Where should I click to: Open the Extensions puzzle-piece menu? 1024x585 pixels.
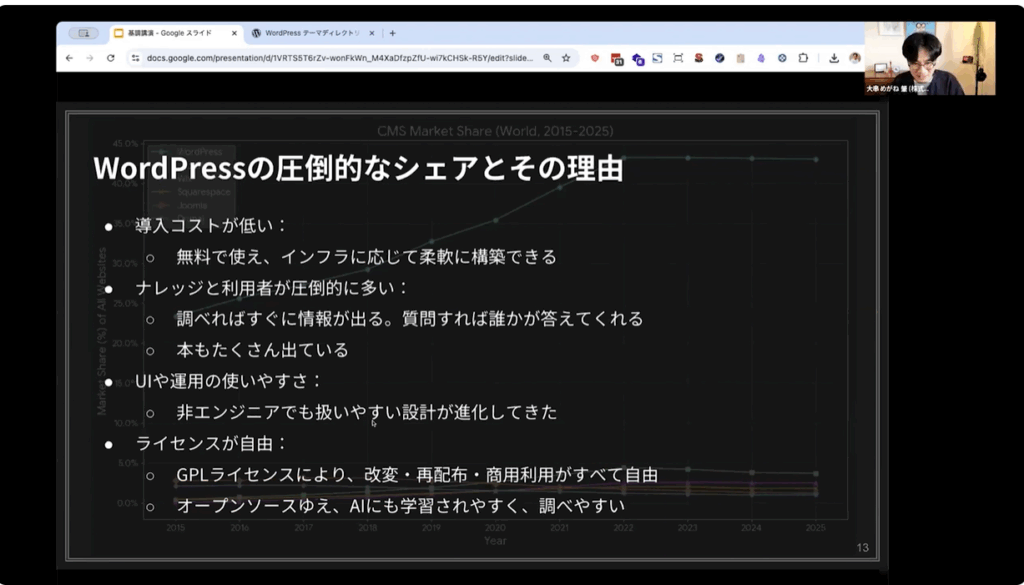tap(803, 58)
